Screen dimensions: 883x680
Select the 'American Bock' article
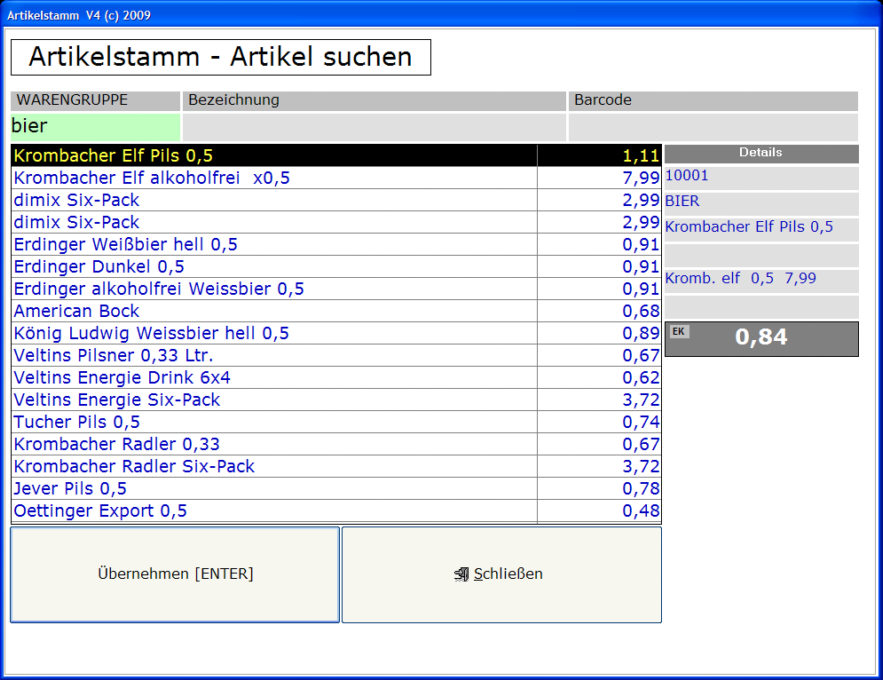(336, 311)
